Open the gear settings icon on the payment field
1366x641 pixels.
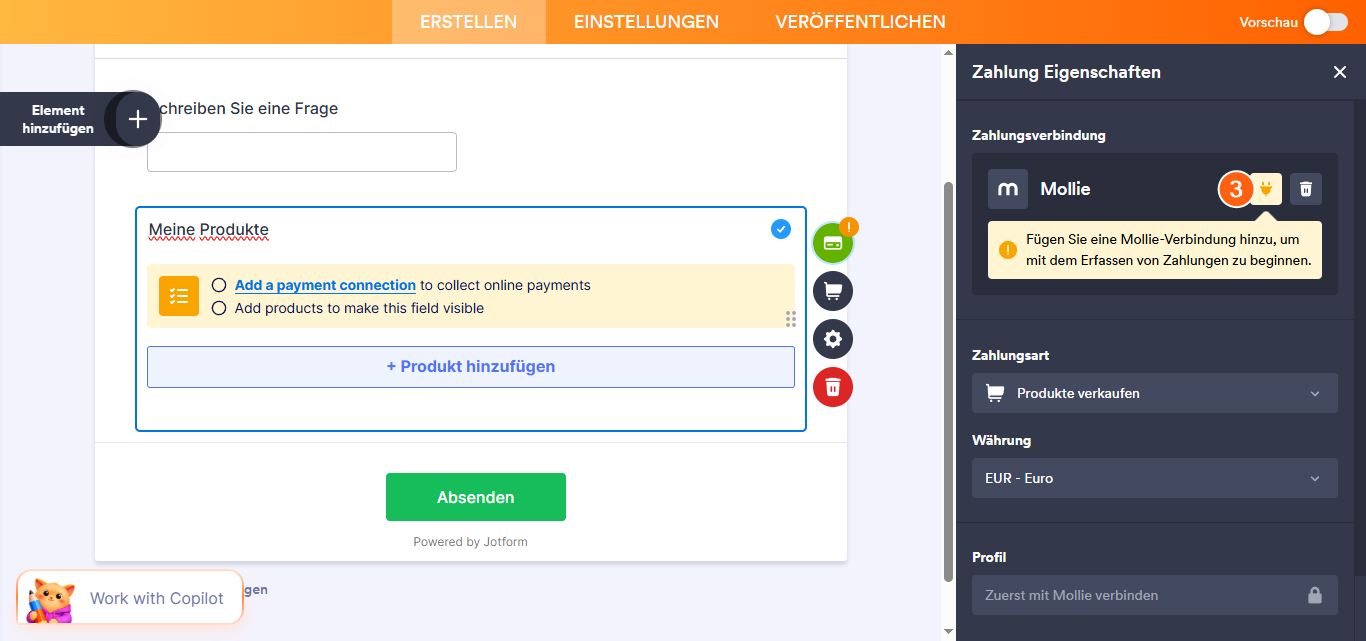833,338
